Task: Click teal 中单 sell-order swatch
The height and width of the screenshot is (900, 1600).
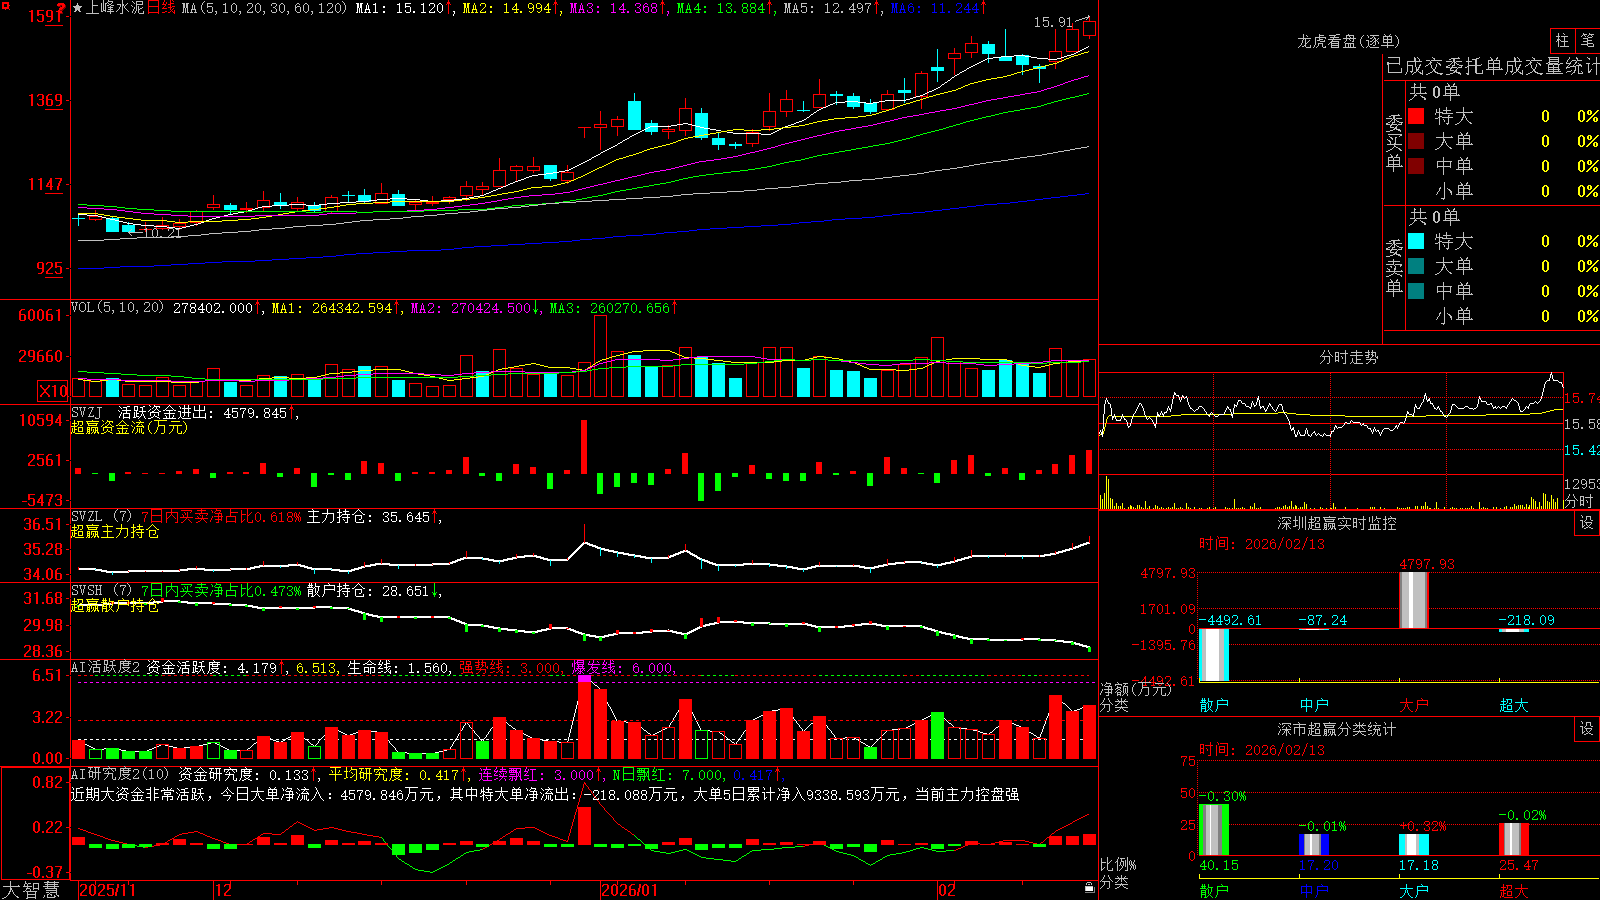Action: [1416, 291]
